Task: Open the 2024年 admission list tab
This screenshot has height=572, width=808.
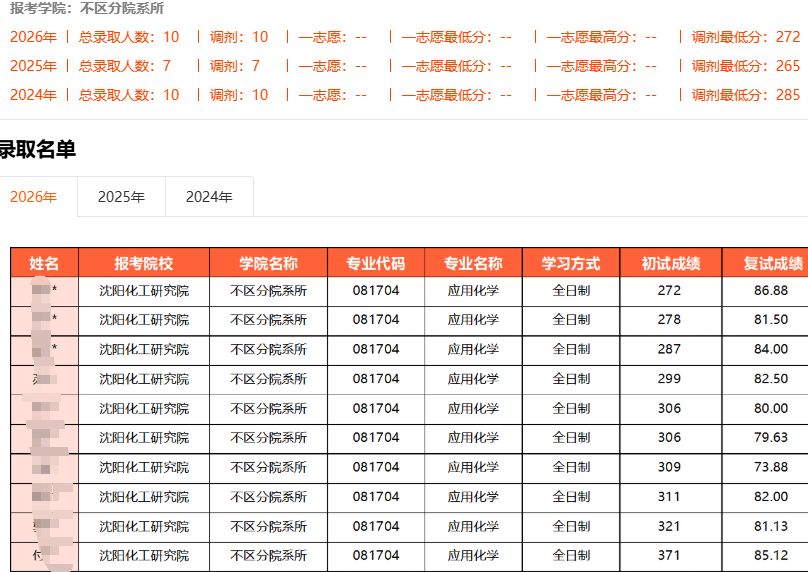Action: click(x=209, y=197)
